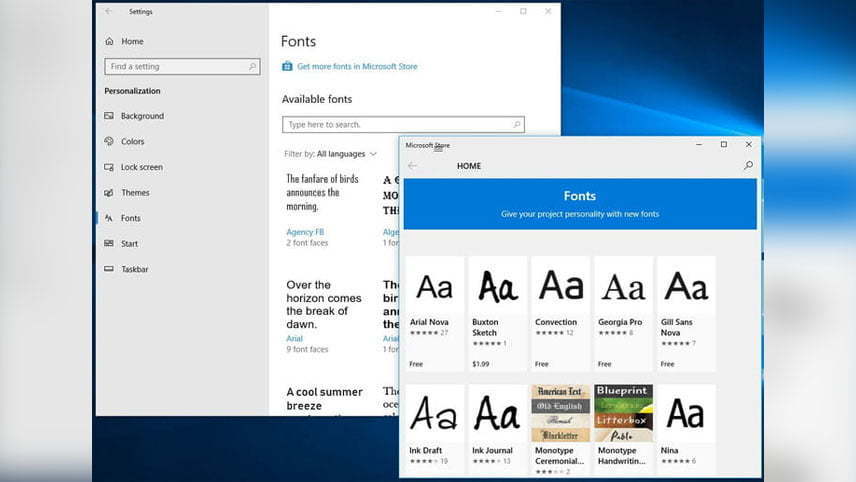Image resolution: width=856 pixels, height=482 pixels.
Task: Select Themes settings page
Action: [135, 192]
